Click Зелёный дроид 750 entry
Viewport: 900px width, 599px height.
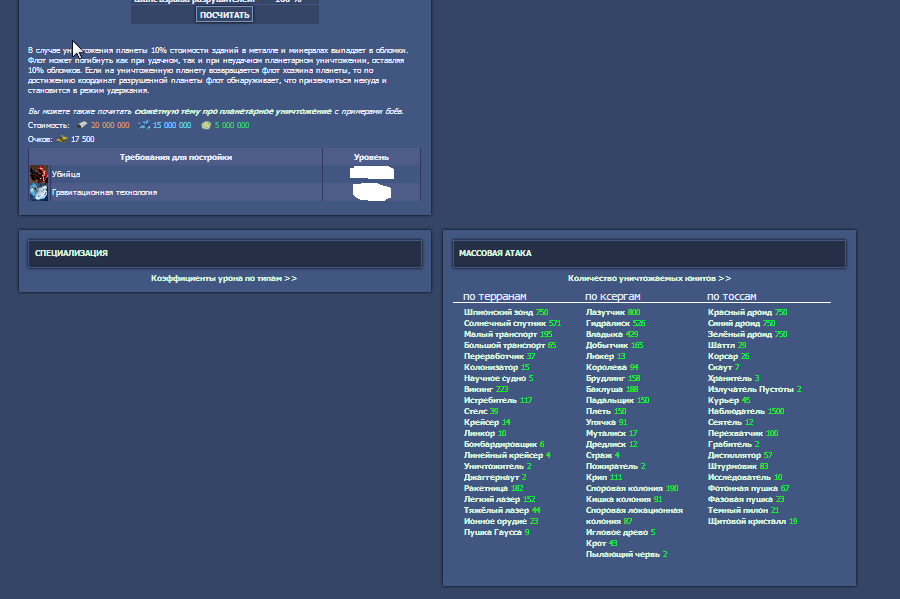(747, 334)
